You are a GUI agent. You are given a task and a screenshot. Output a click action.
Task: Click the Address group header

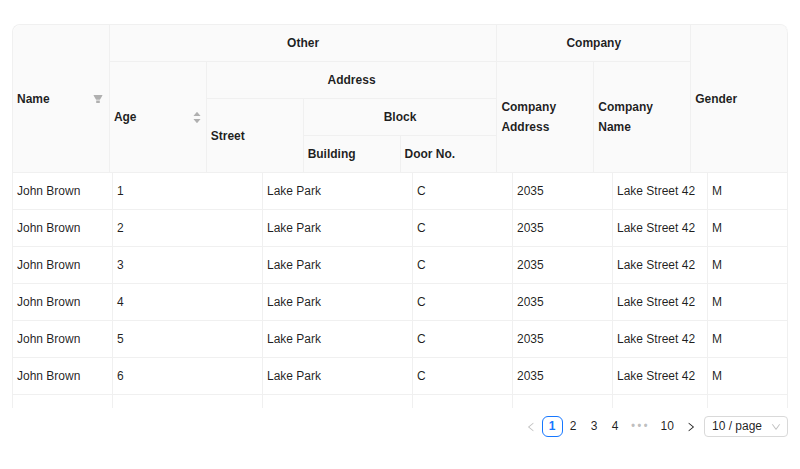coord(352,80)
